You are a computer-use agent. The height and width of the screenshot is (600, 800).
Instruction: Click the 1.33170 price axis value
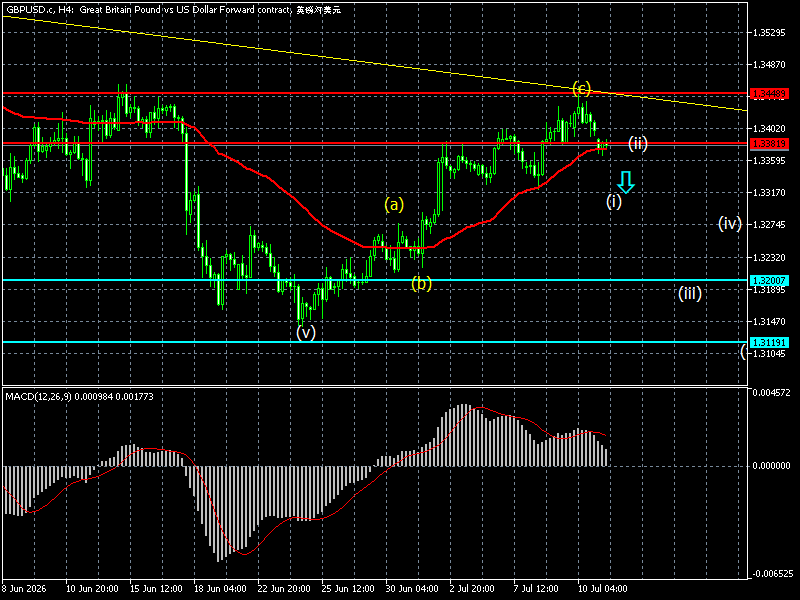[x=769, y=193]
